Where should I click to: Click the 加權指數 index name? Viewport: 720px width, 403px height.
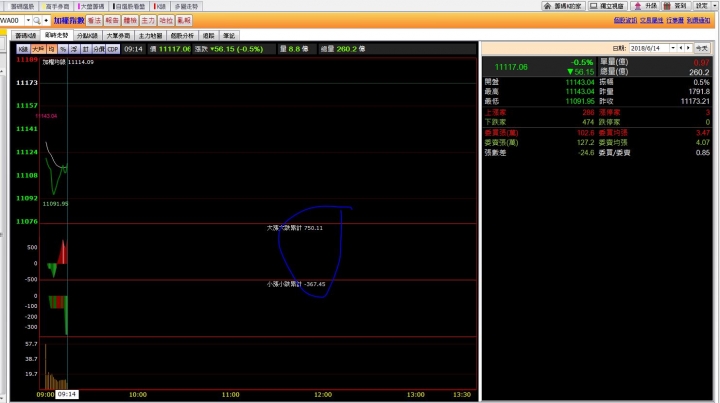pyautogui.click(x=69, y=21)
